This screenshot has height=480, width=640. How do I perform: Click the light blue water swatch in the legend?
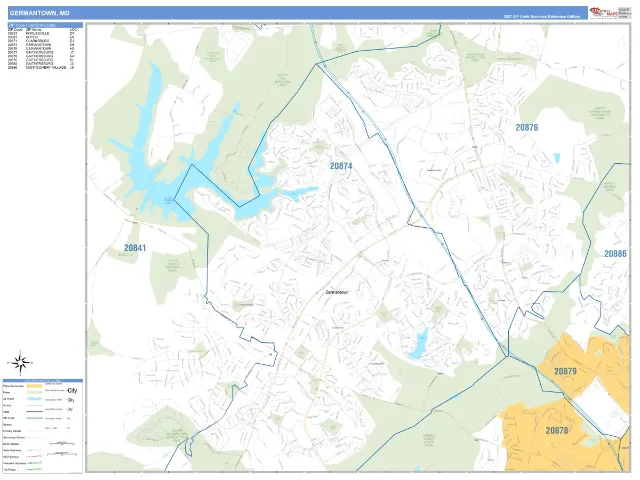click(34, 399)
